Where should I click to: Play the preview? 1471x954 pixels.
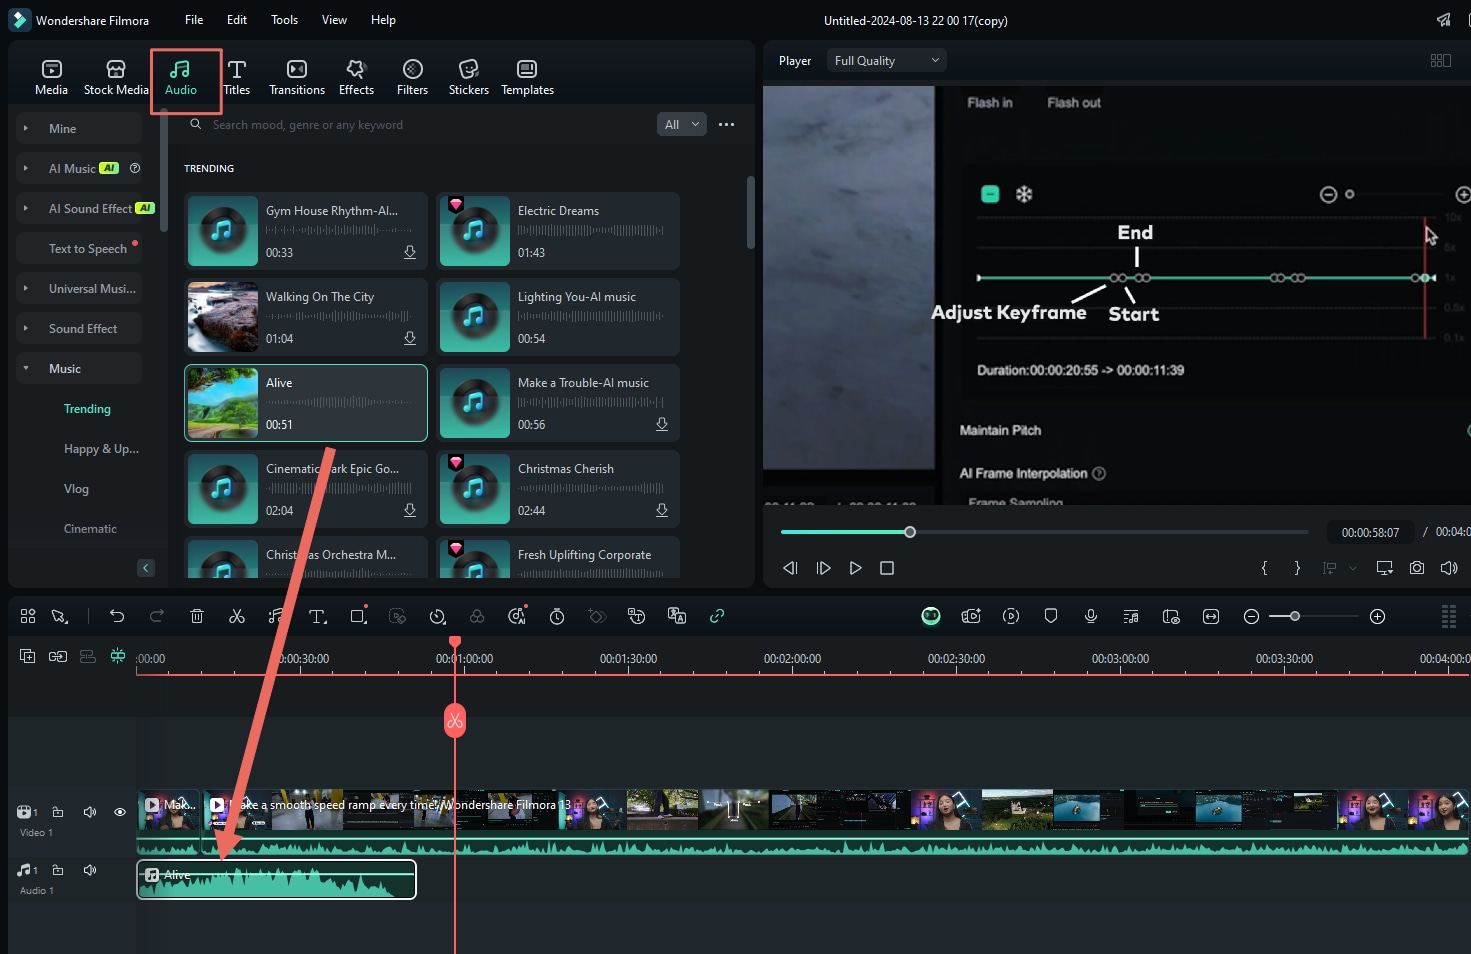coord(855,568)
